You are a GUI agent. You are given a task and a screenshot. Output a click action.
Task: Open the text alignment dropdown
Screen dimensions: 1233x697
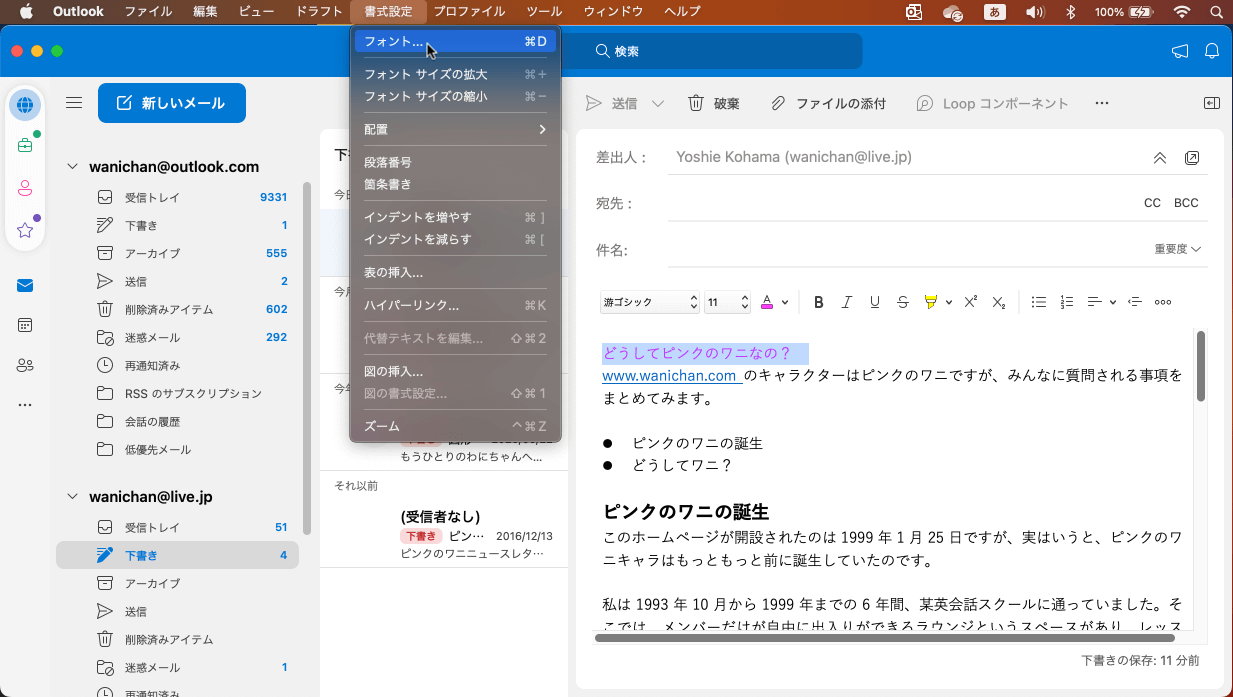pyautogui.click(x=1101, y=302)
